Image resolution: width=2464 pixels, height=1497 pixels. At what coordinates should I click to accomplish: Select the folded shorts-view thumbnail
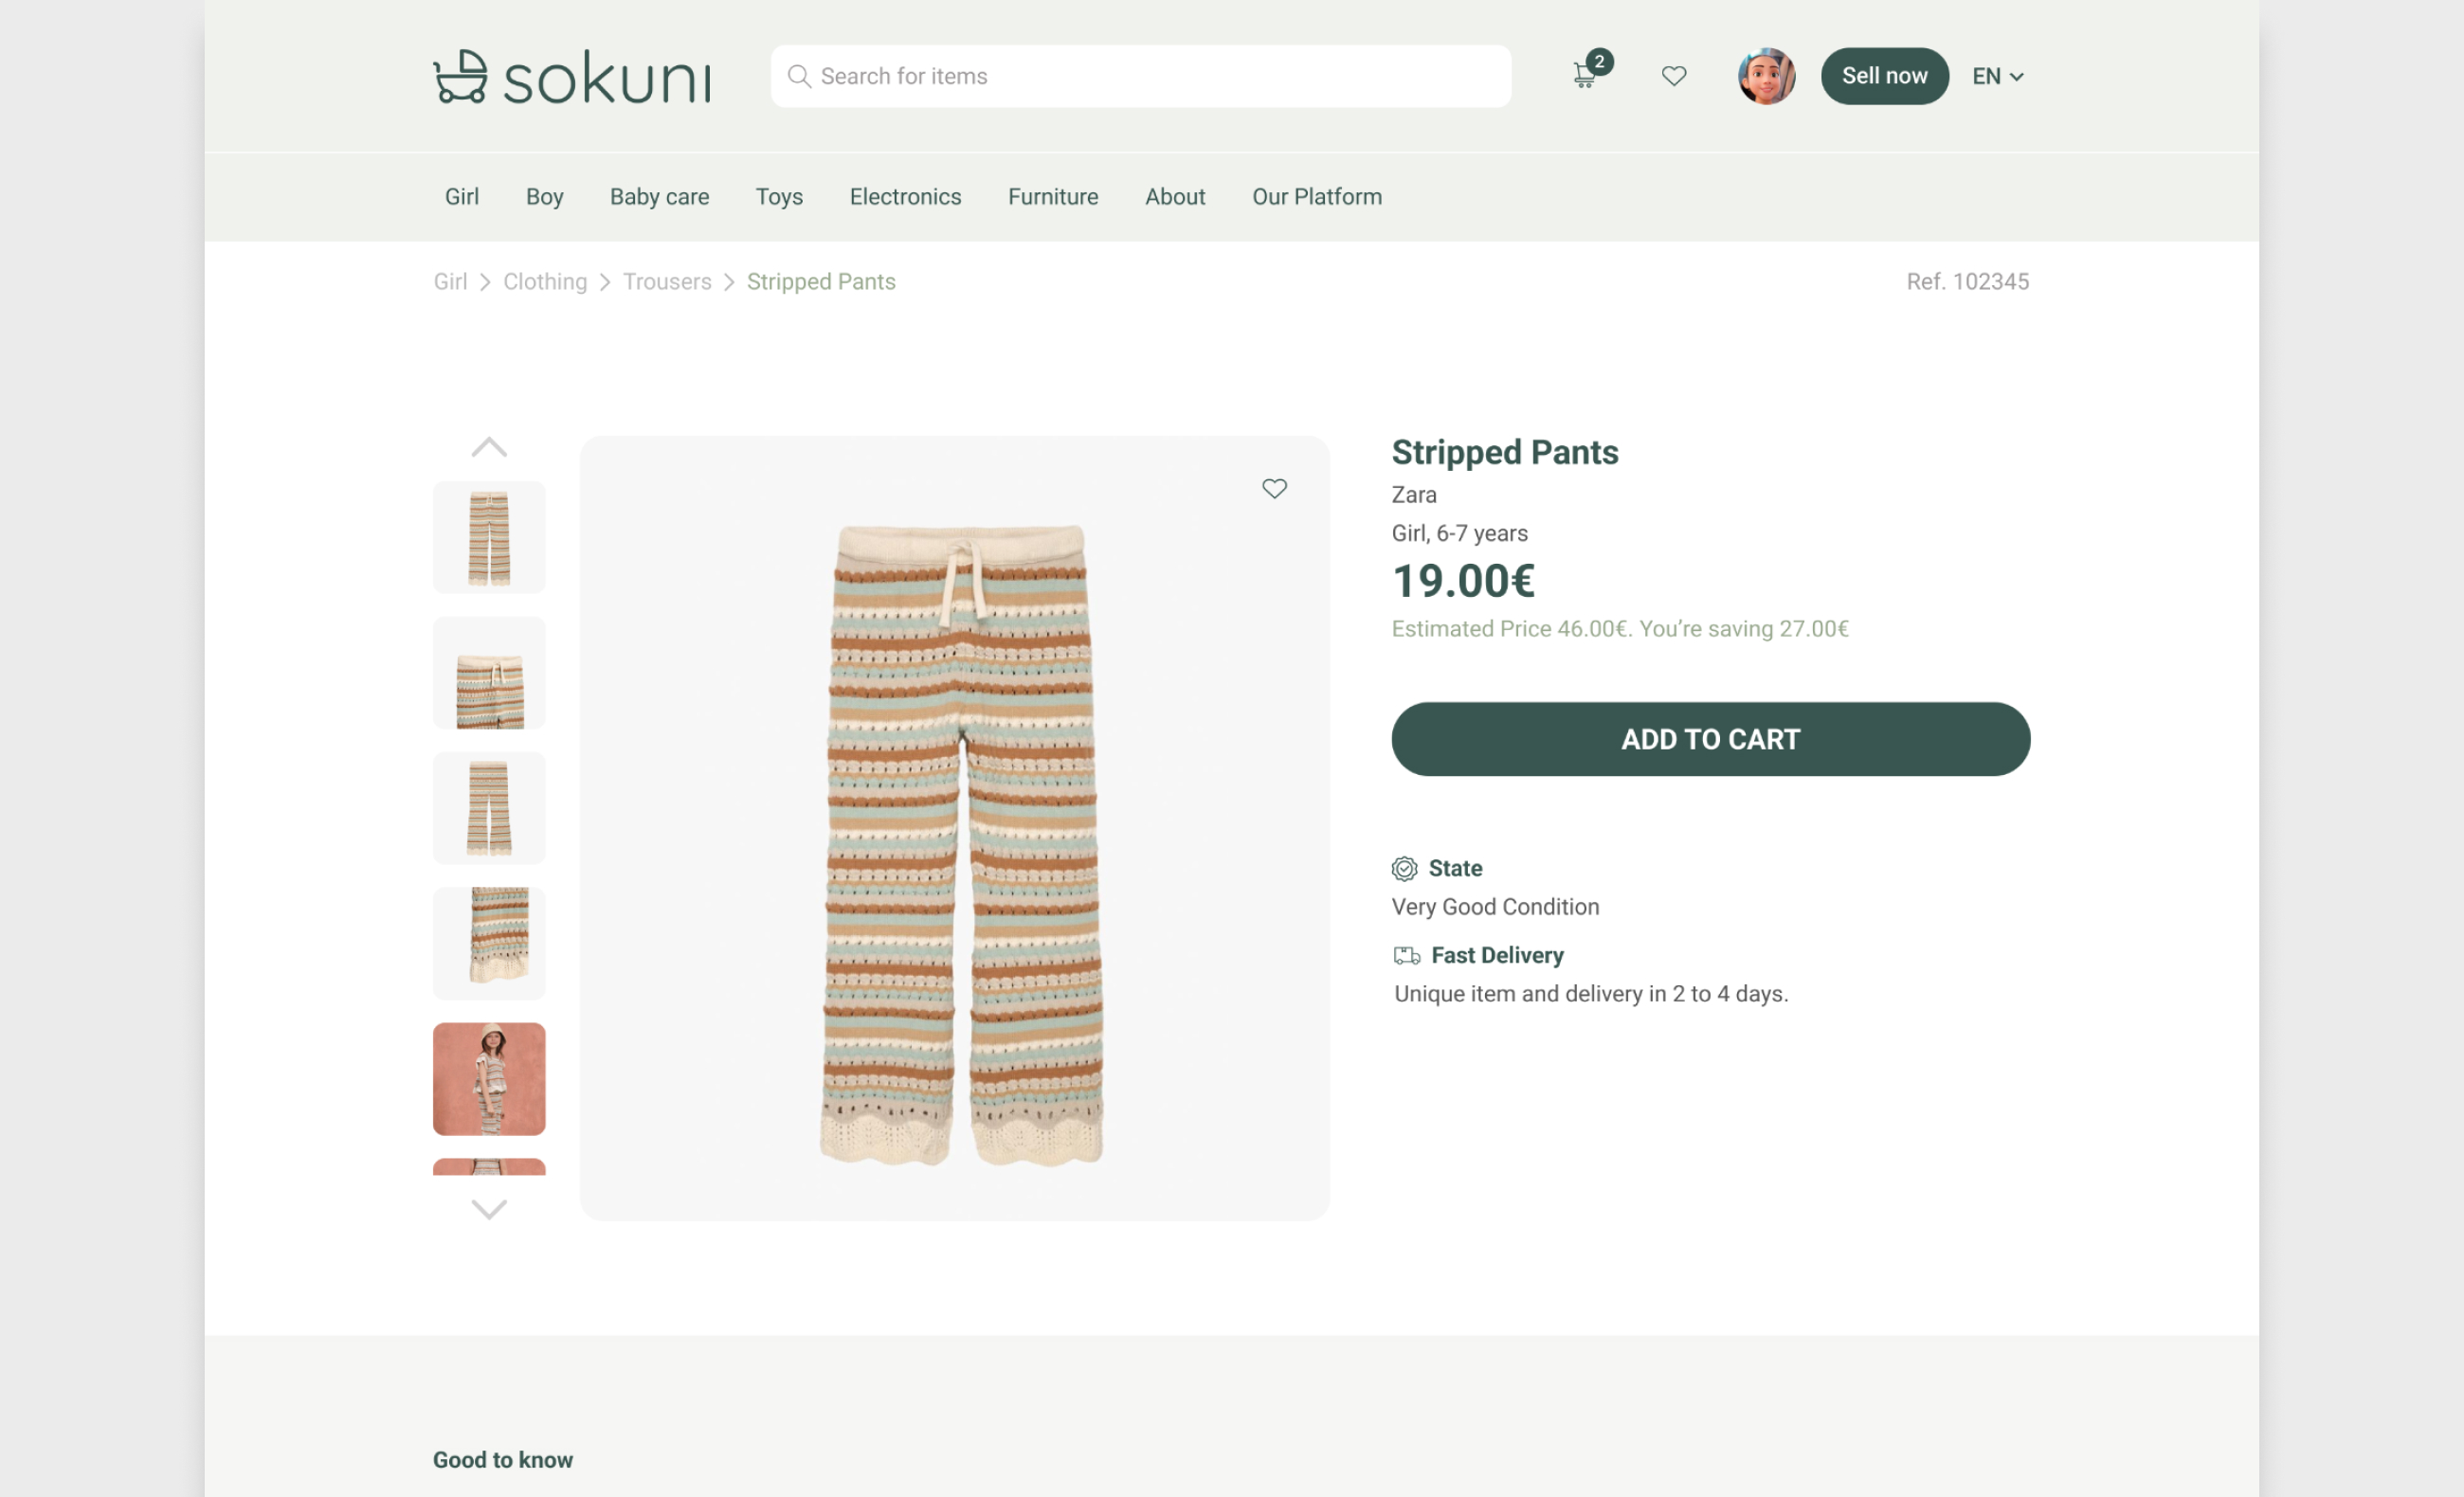[x=489, y=673]
